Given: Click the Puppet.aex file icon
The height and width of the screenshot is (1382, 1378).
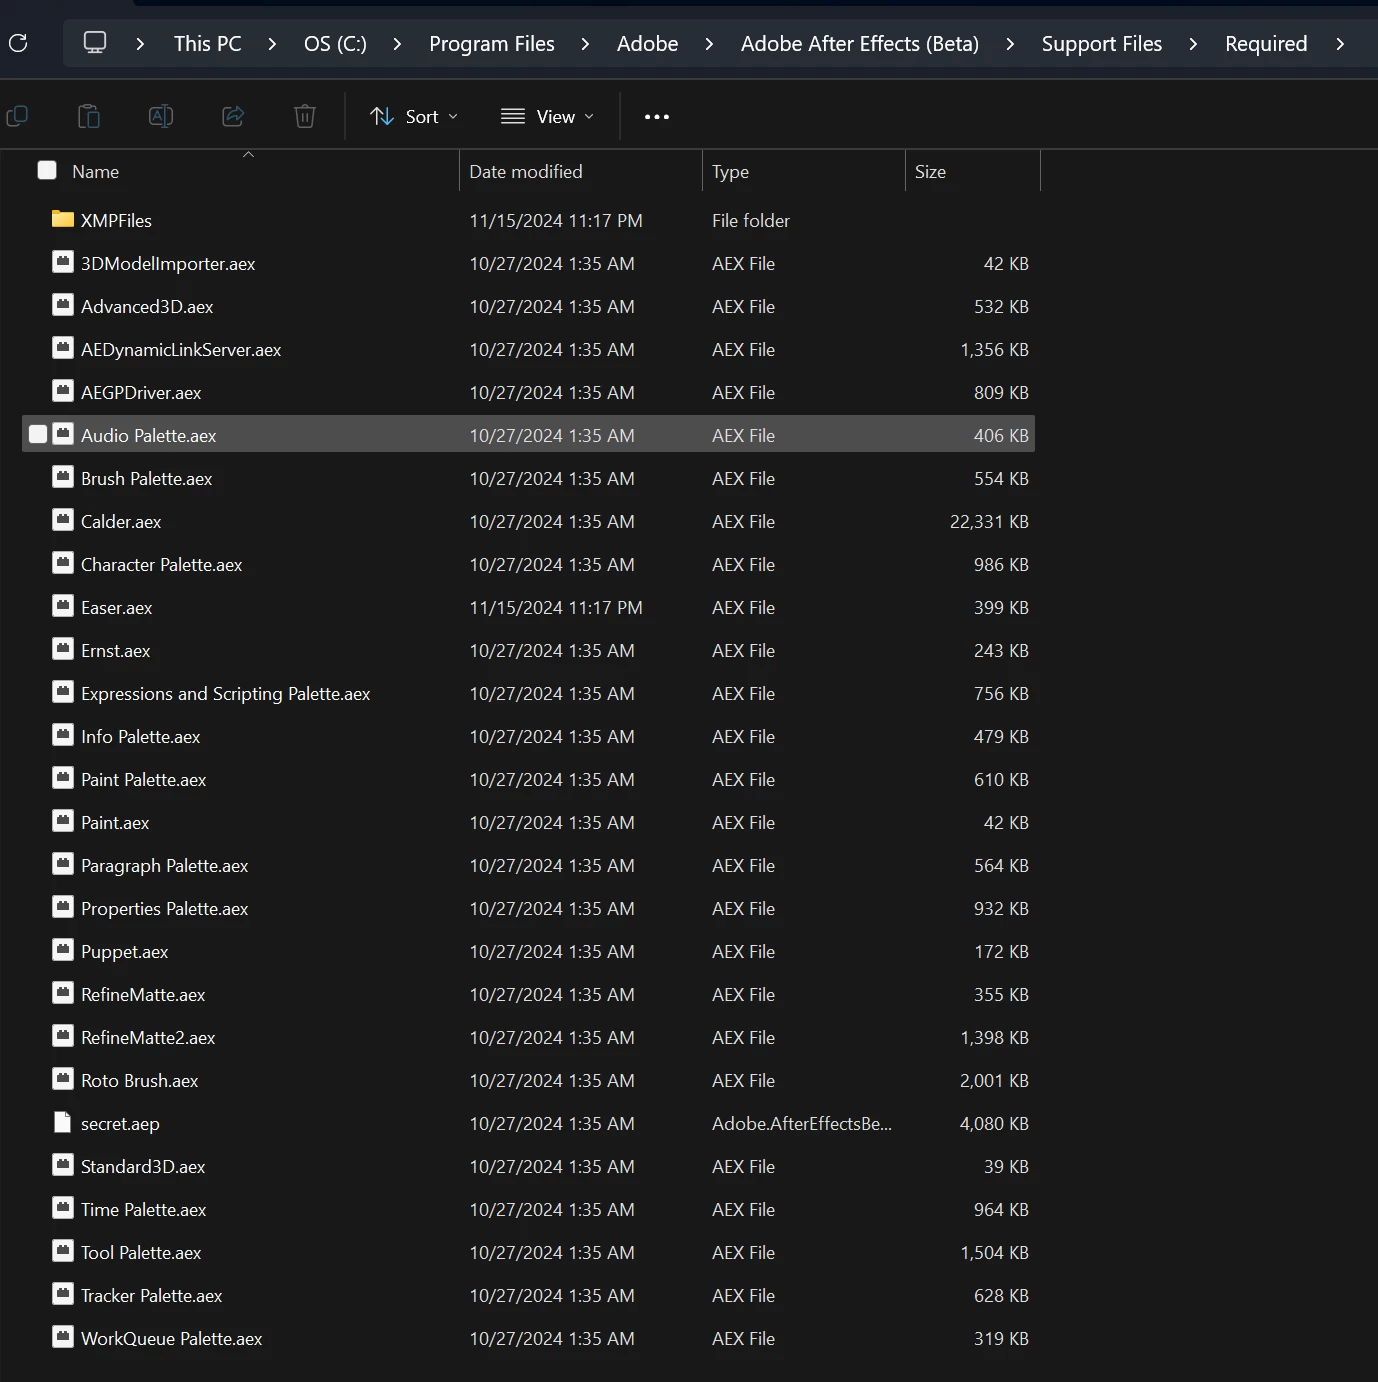Looking at the screenshot, I should (x=63, y=950).
